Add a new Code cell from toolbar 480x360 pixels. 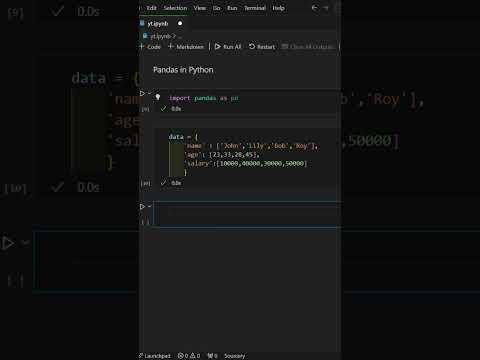[x=150, y=47]
